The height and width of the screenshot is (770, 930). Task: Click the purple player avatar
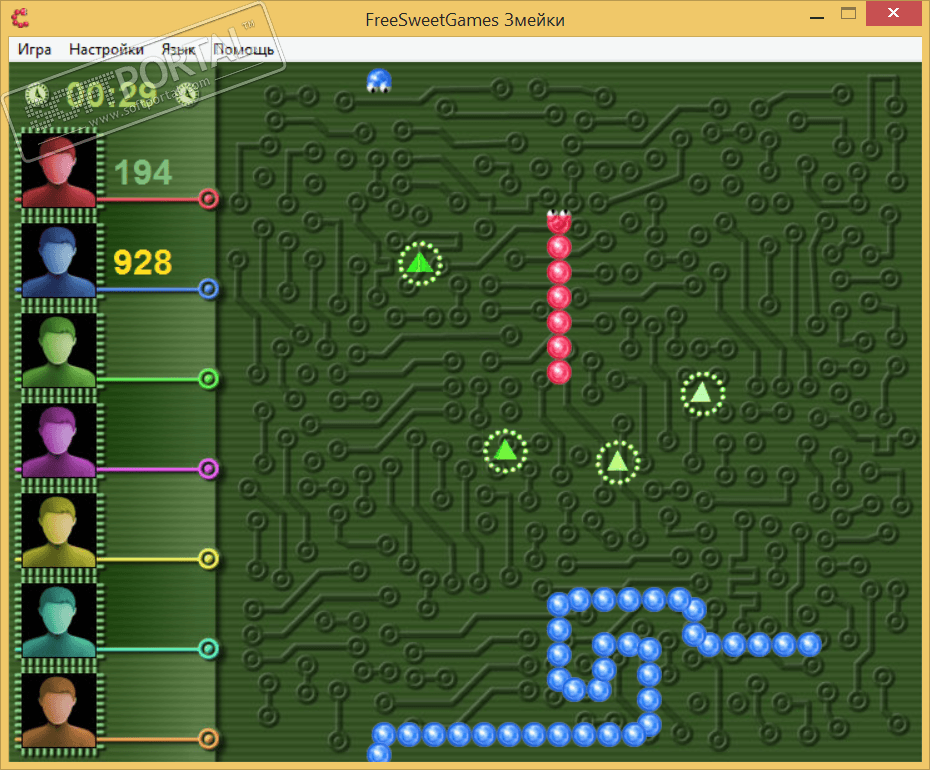tap(59, 441)
